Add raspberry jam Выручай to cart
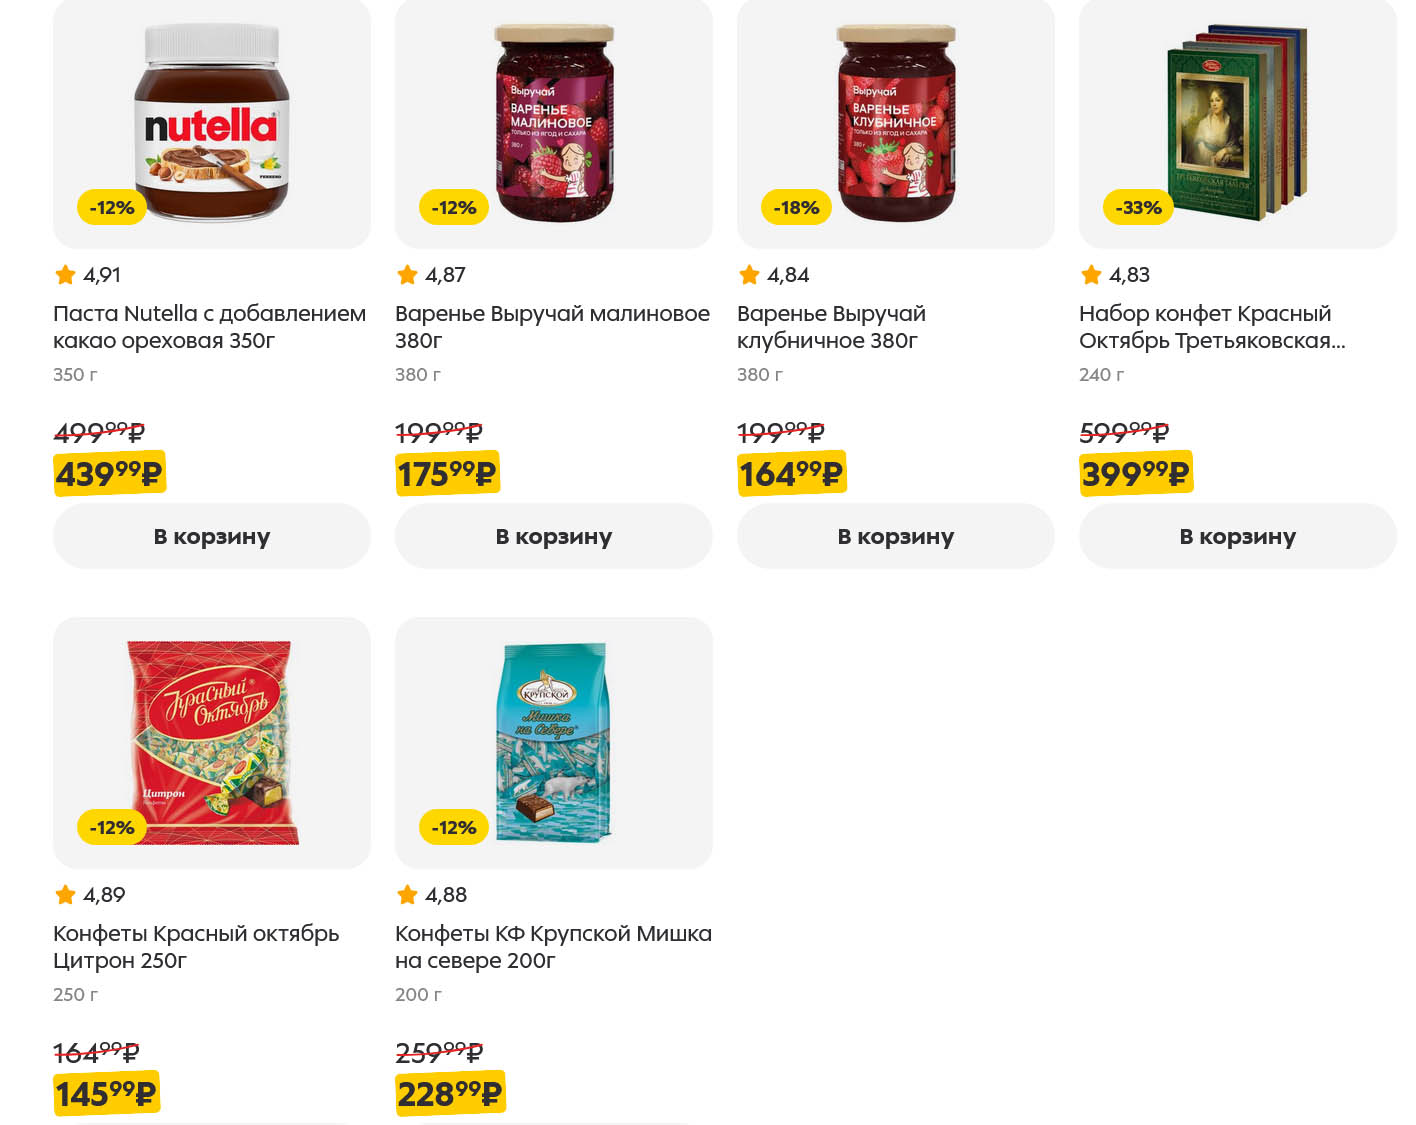The image size is (1416, 1125). pos(553,536)
